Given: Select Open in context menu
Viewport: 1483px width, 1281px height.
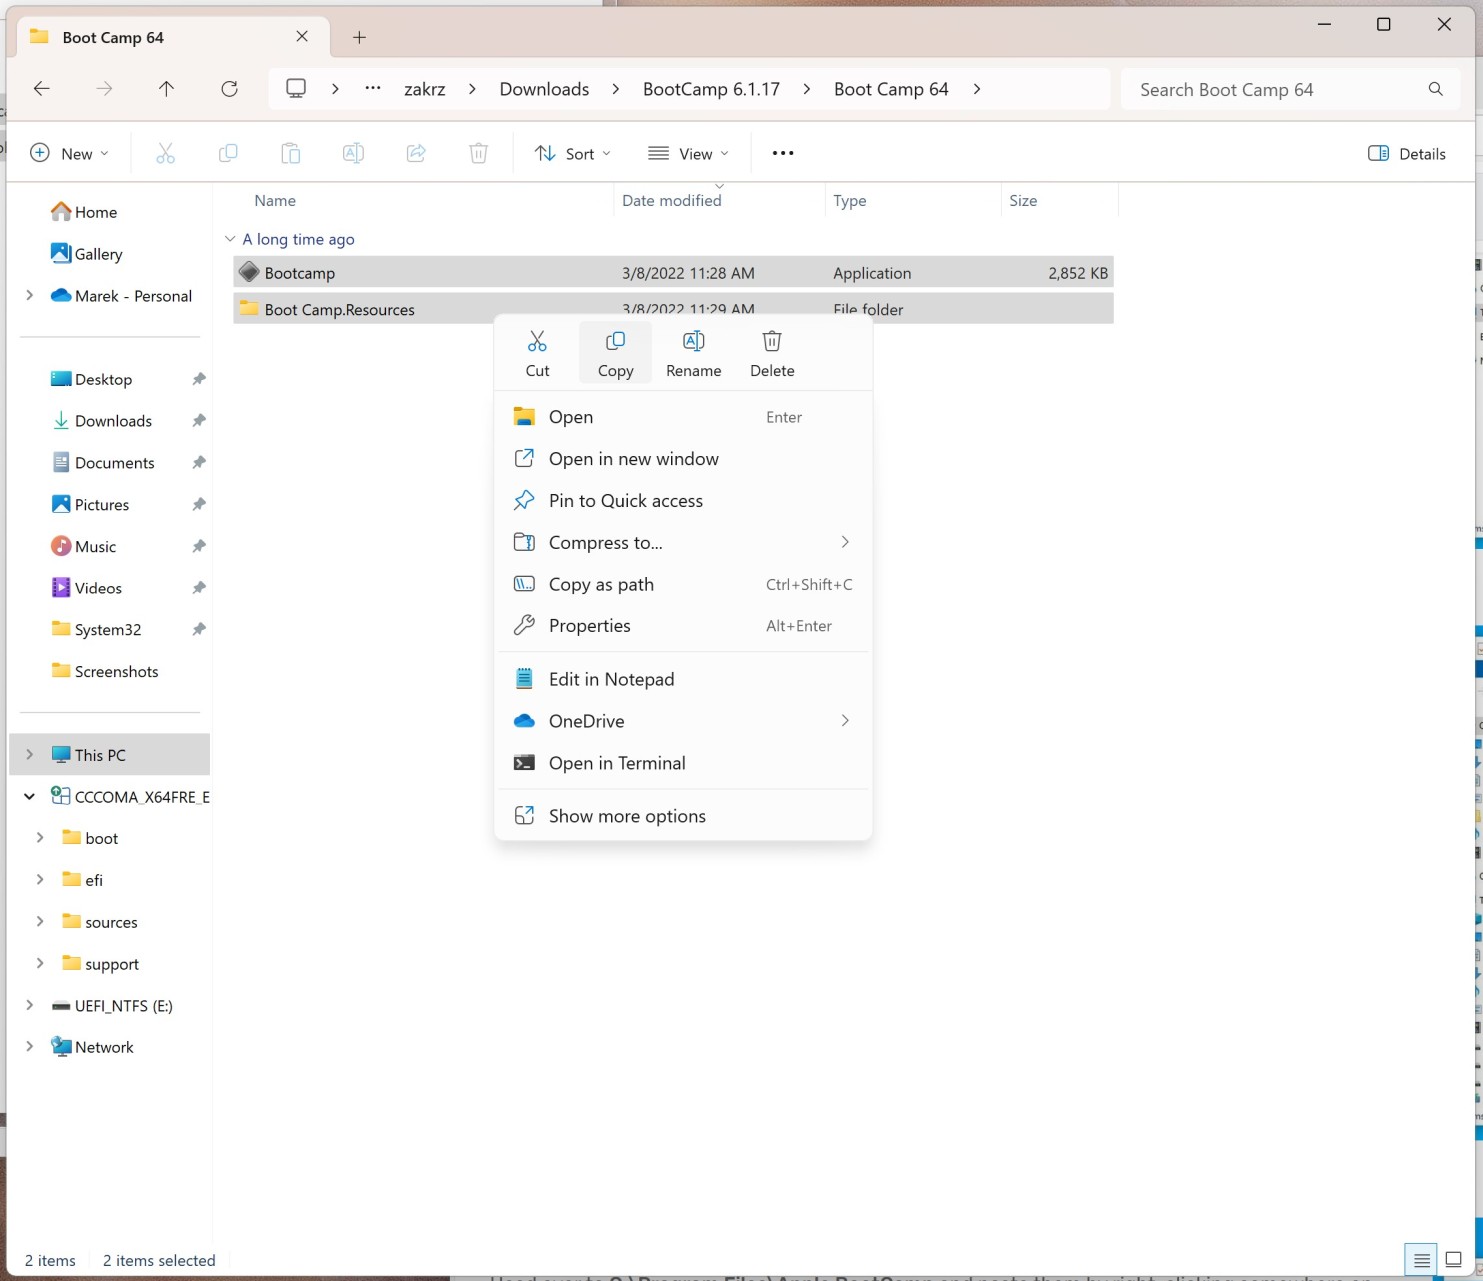Looking at the screenshot, I should click(x=683, y=417).
